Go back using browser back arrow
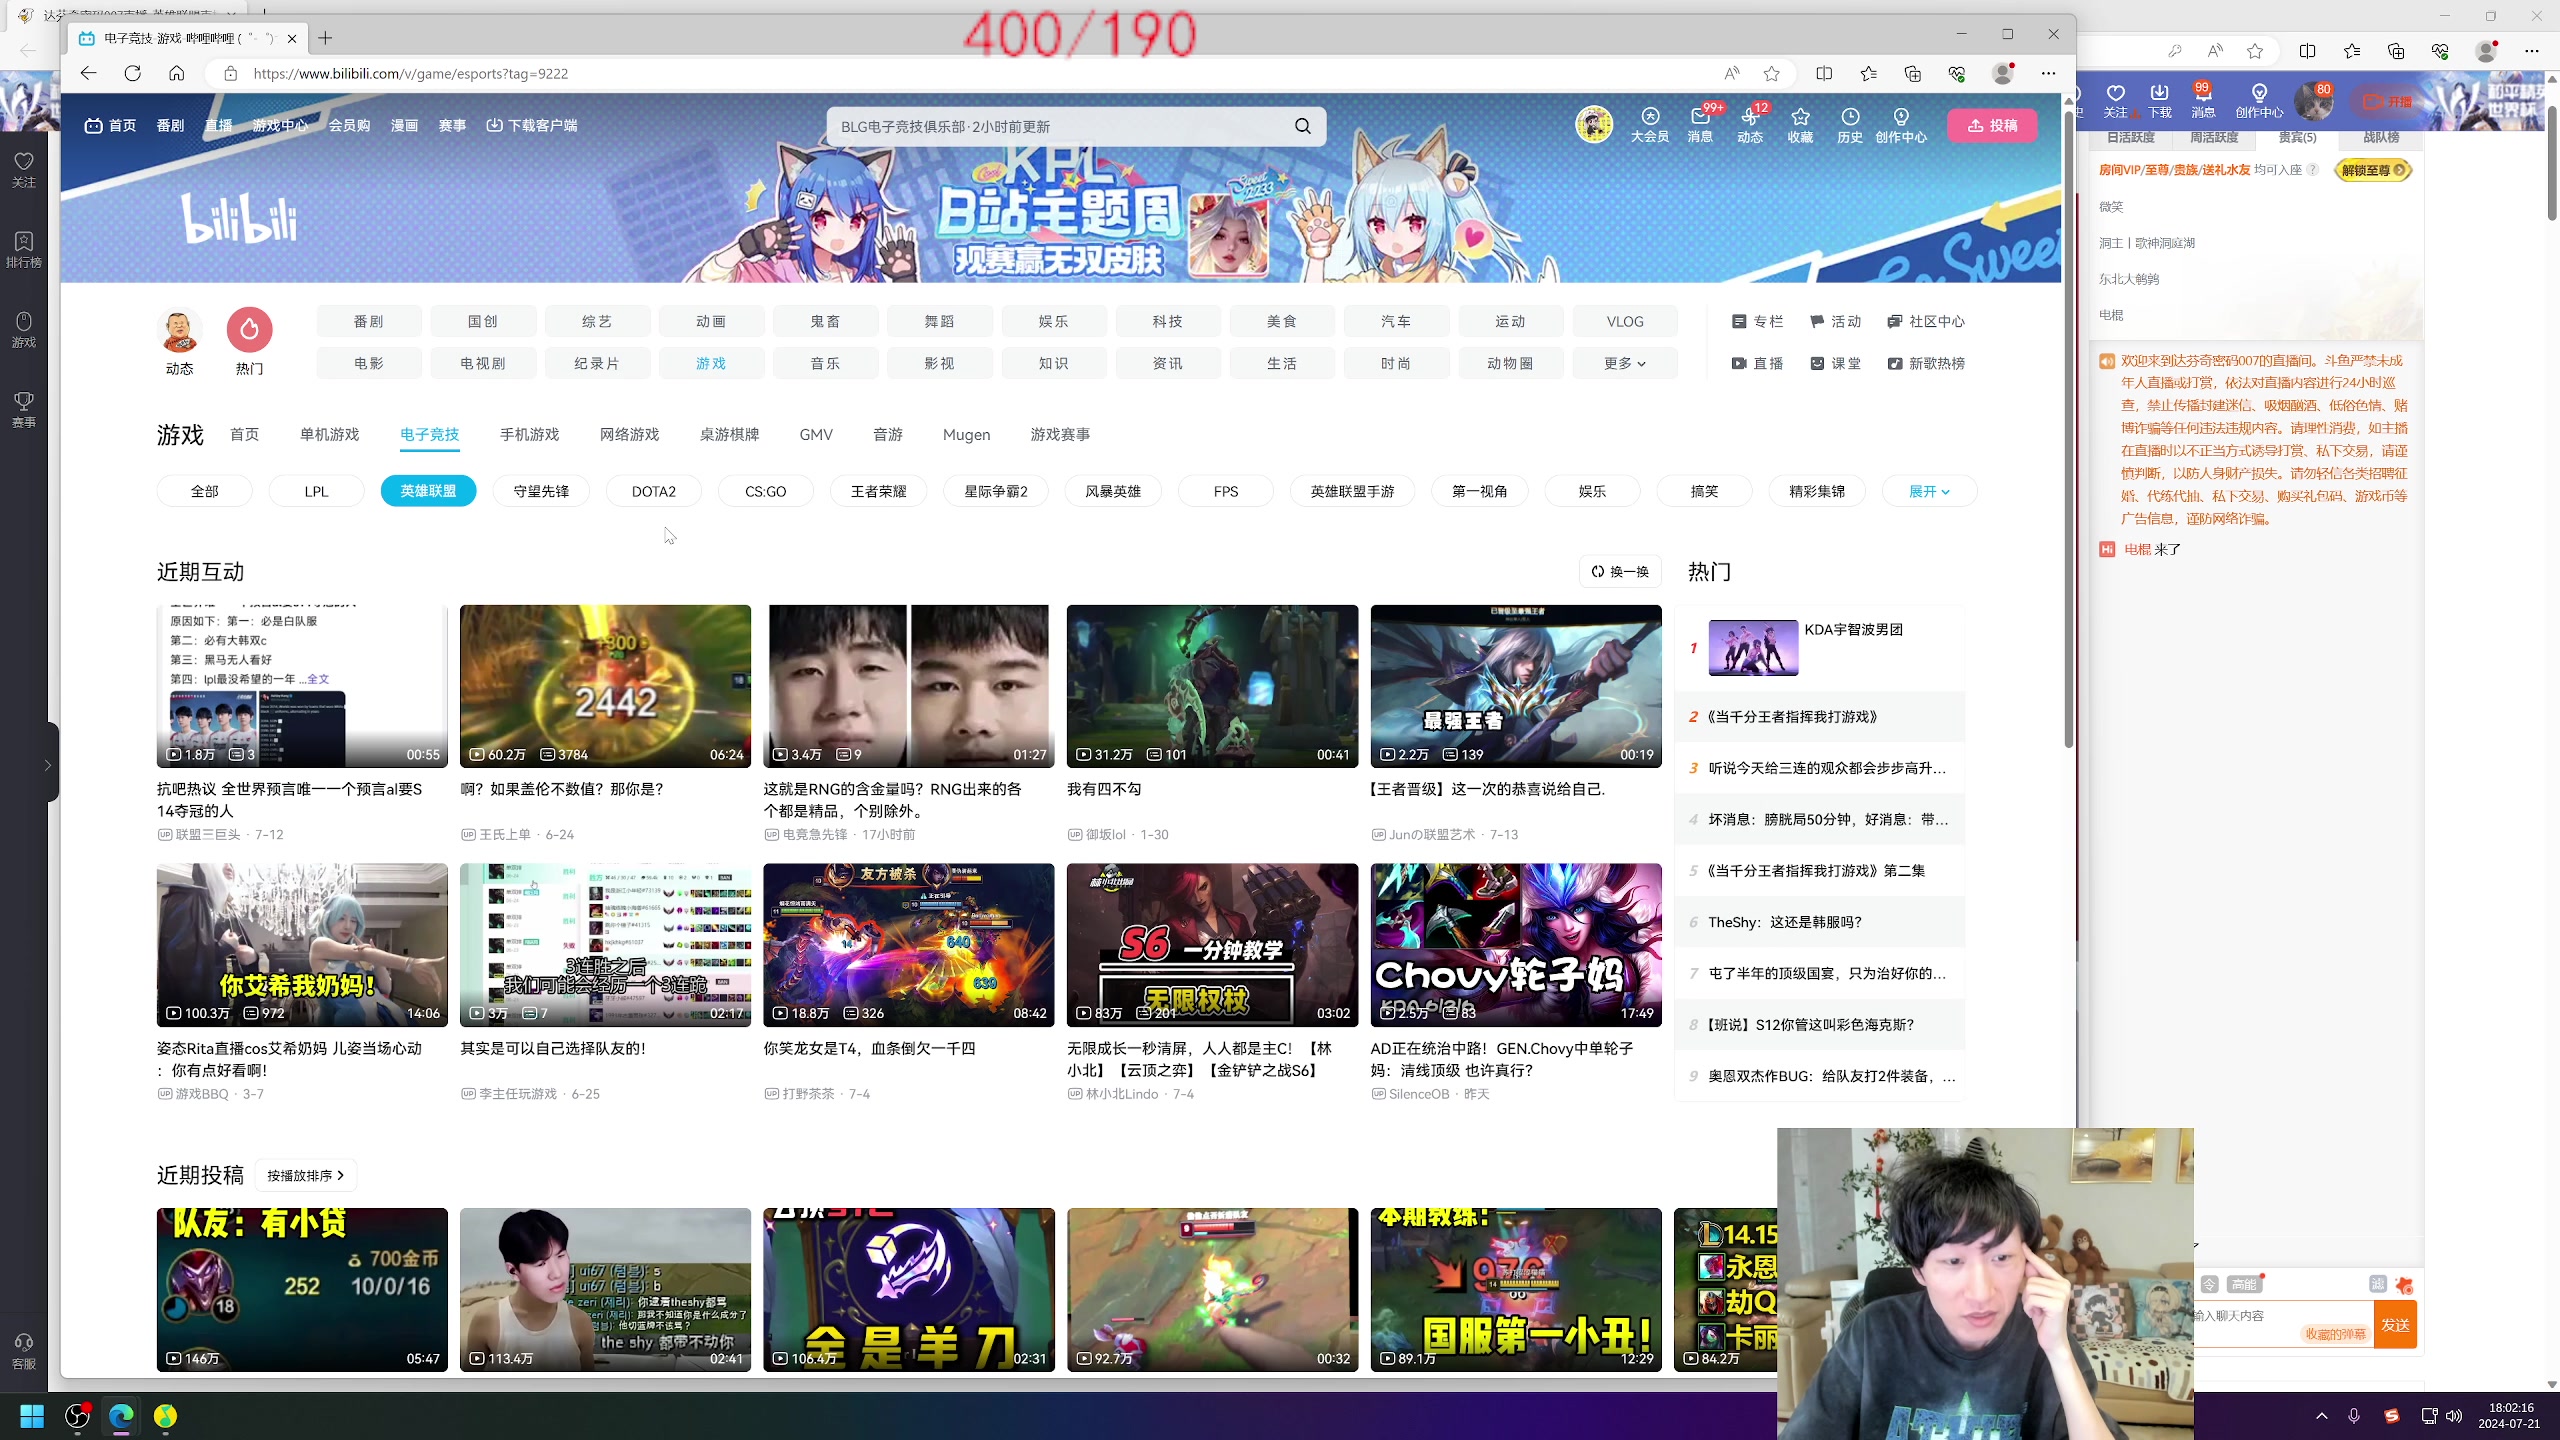 pos(88,73)
